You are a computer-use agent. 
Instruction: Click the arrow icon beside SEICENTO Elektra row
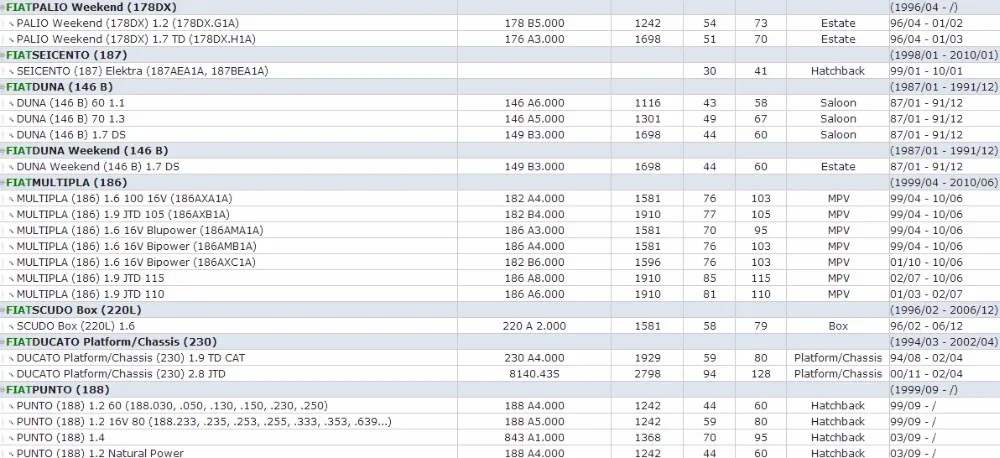point(11,71)
